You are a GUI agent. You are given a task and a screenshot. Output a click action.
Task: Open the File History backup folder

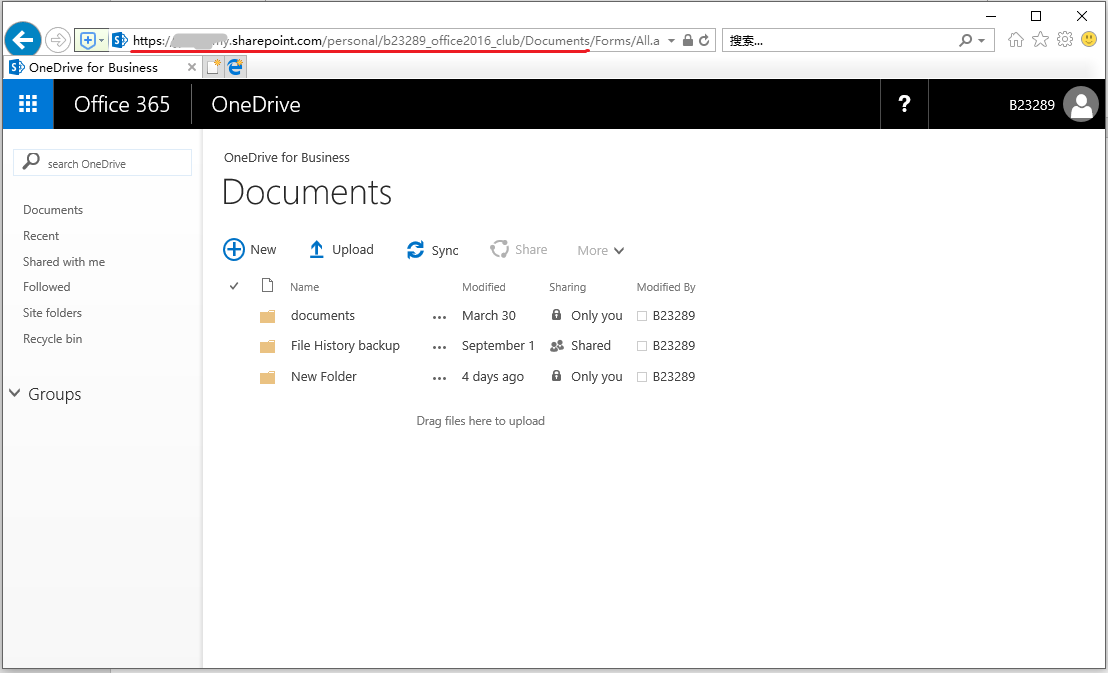coord(345,346)
